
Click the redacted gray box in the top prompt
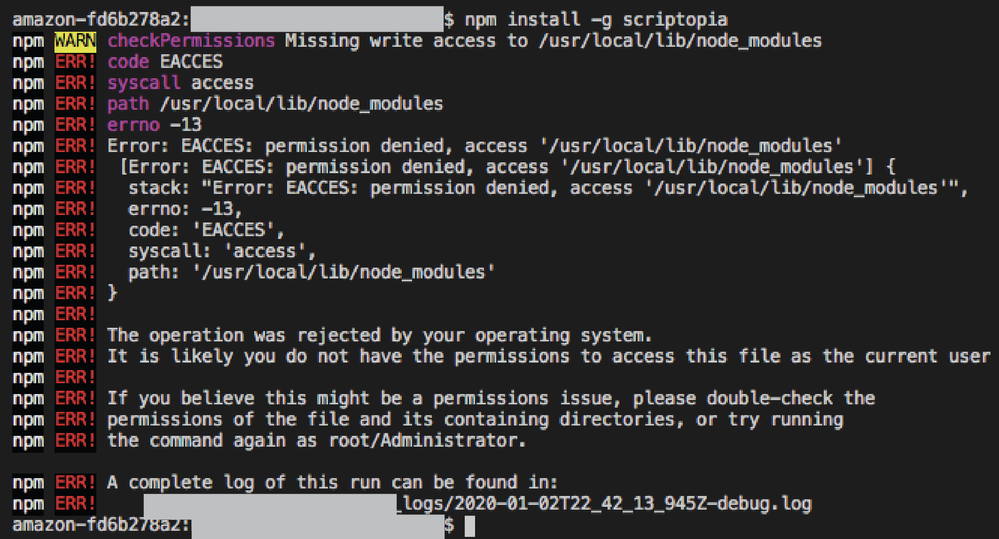316,19
